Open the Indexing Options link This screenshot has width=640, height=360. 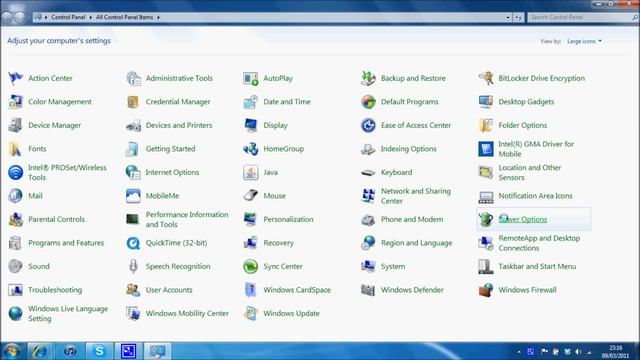409,149
